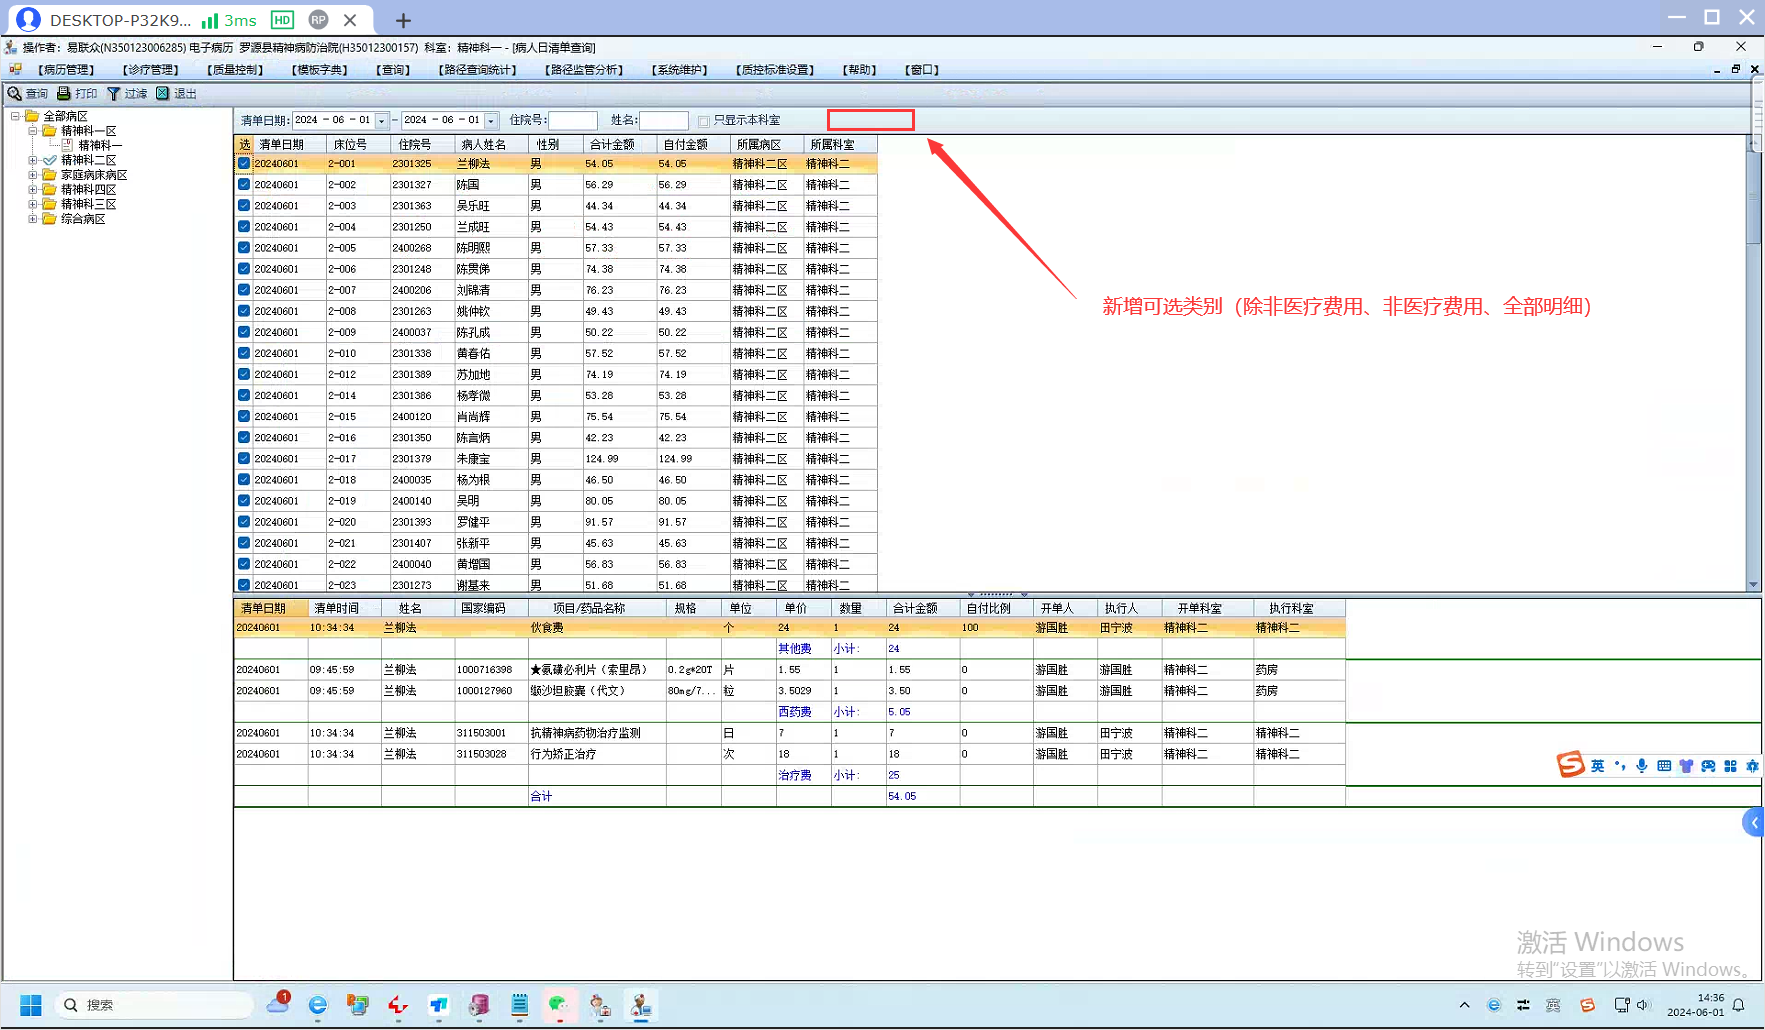1765x1030 pixels.
Task: Open the end date dropdown arrow
Action: coord(491,121)
